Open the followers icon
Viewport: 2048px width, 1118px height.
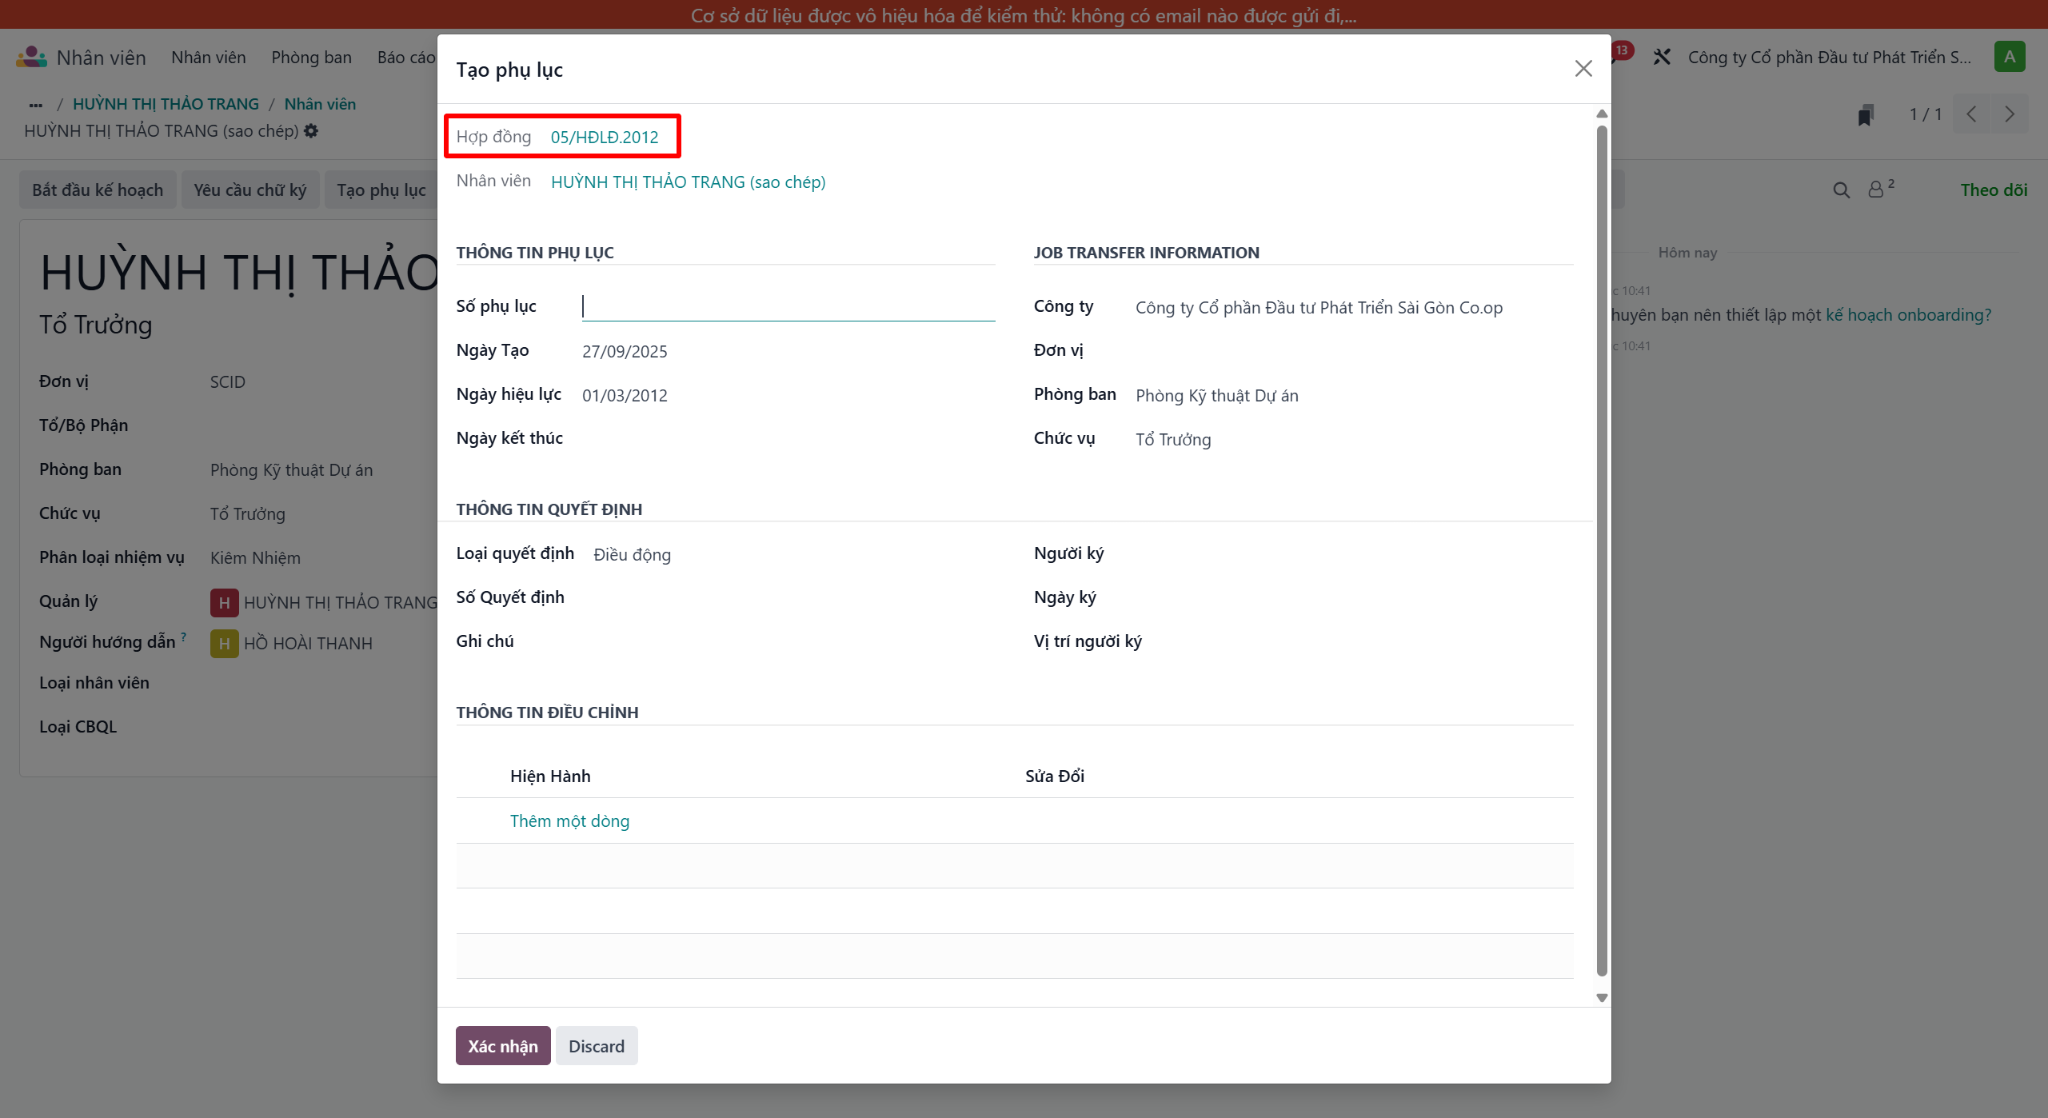click(x=1880, y=189)
